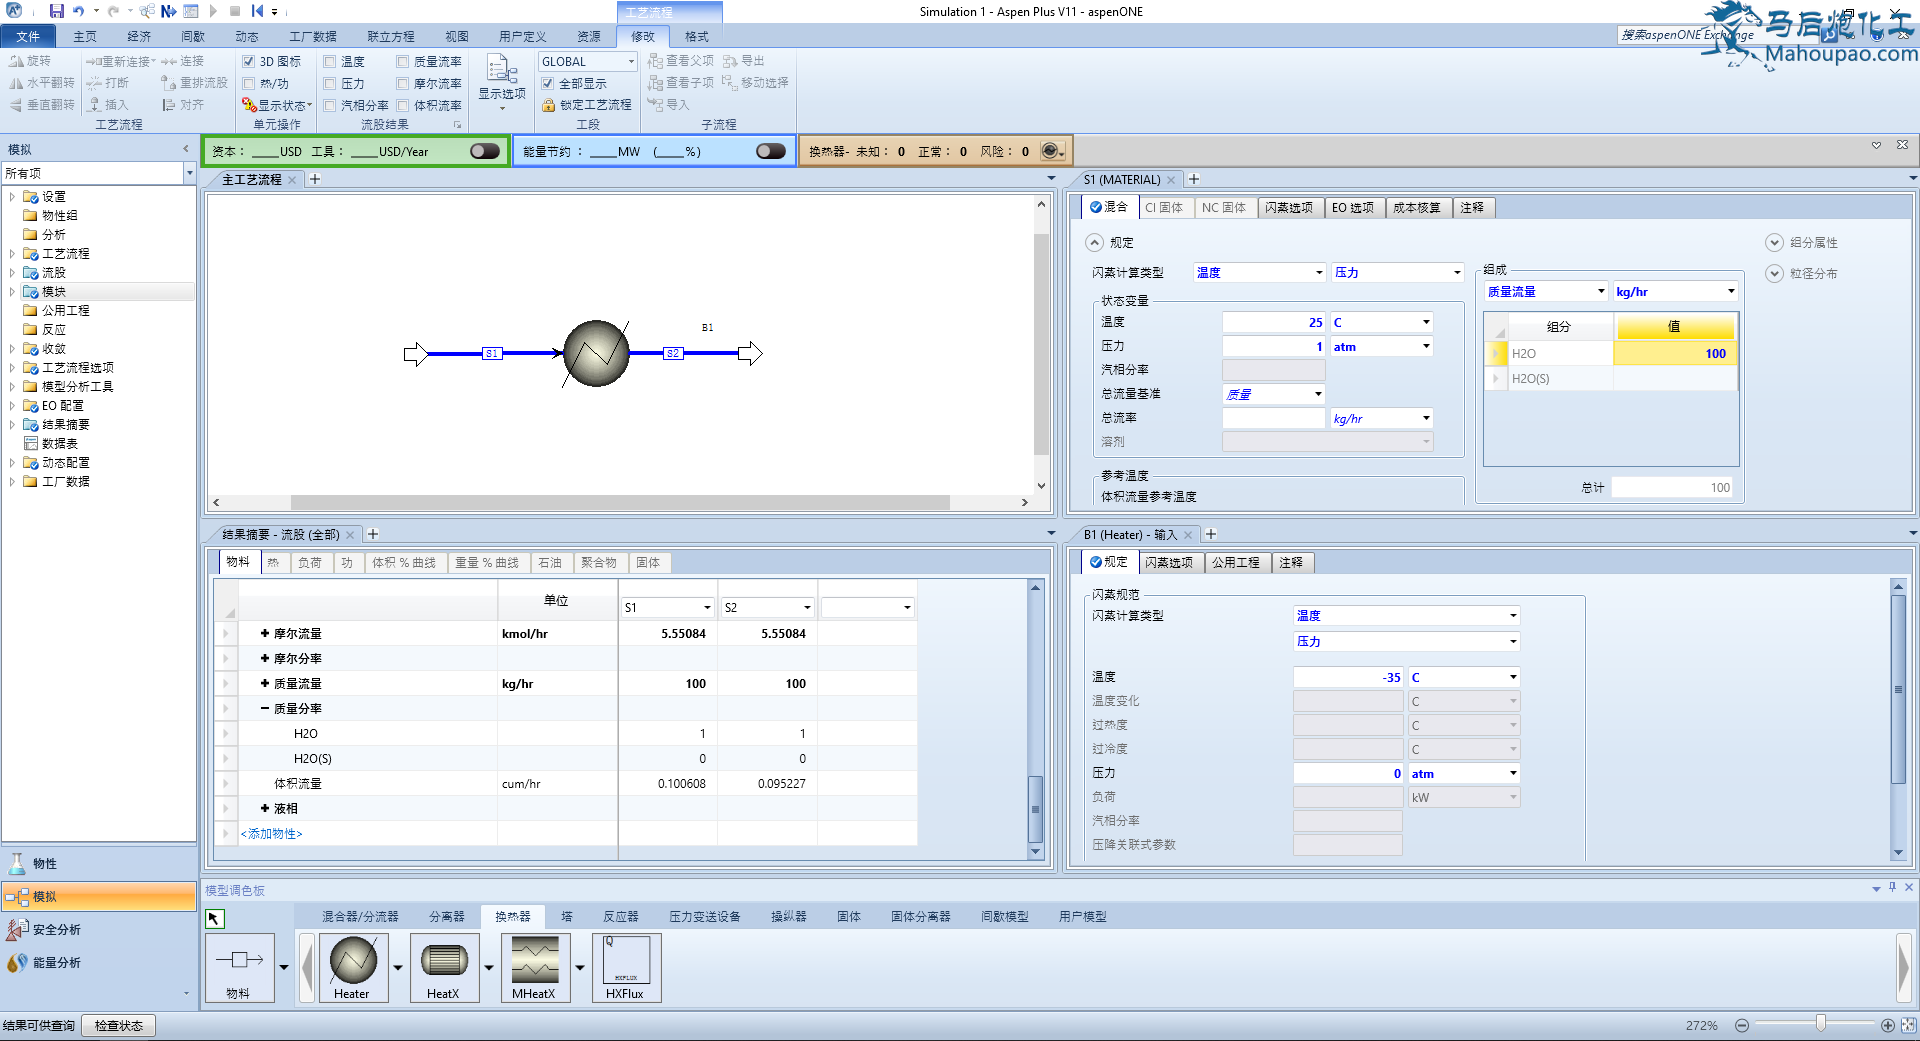The width and height of the screenshot is (1920, 1041).
Task: Click the S2 stream label on the flowsheet
Action: (673, 353)
